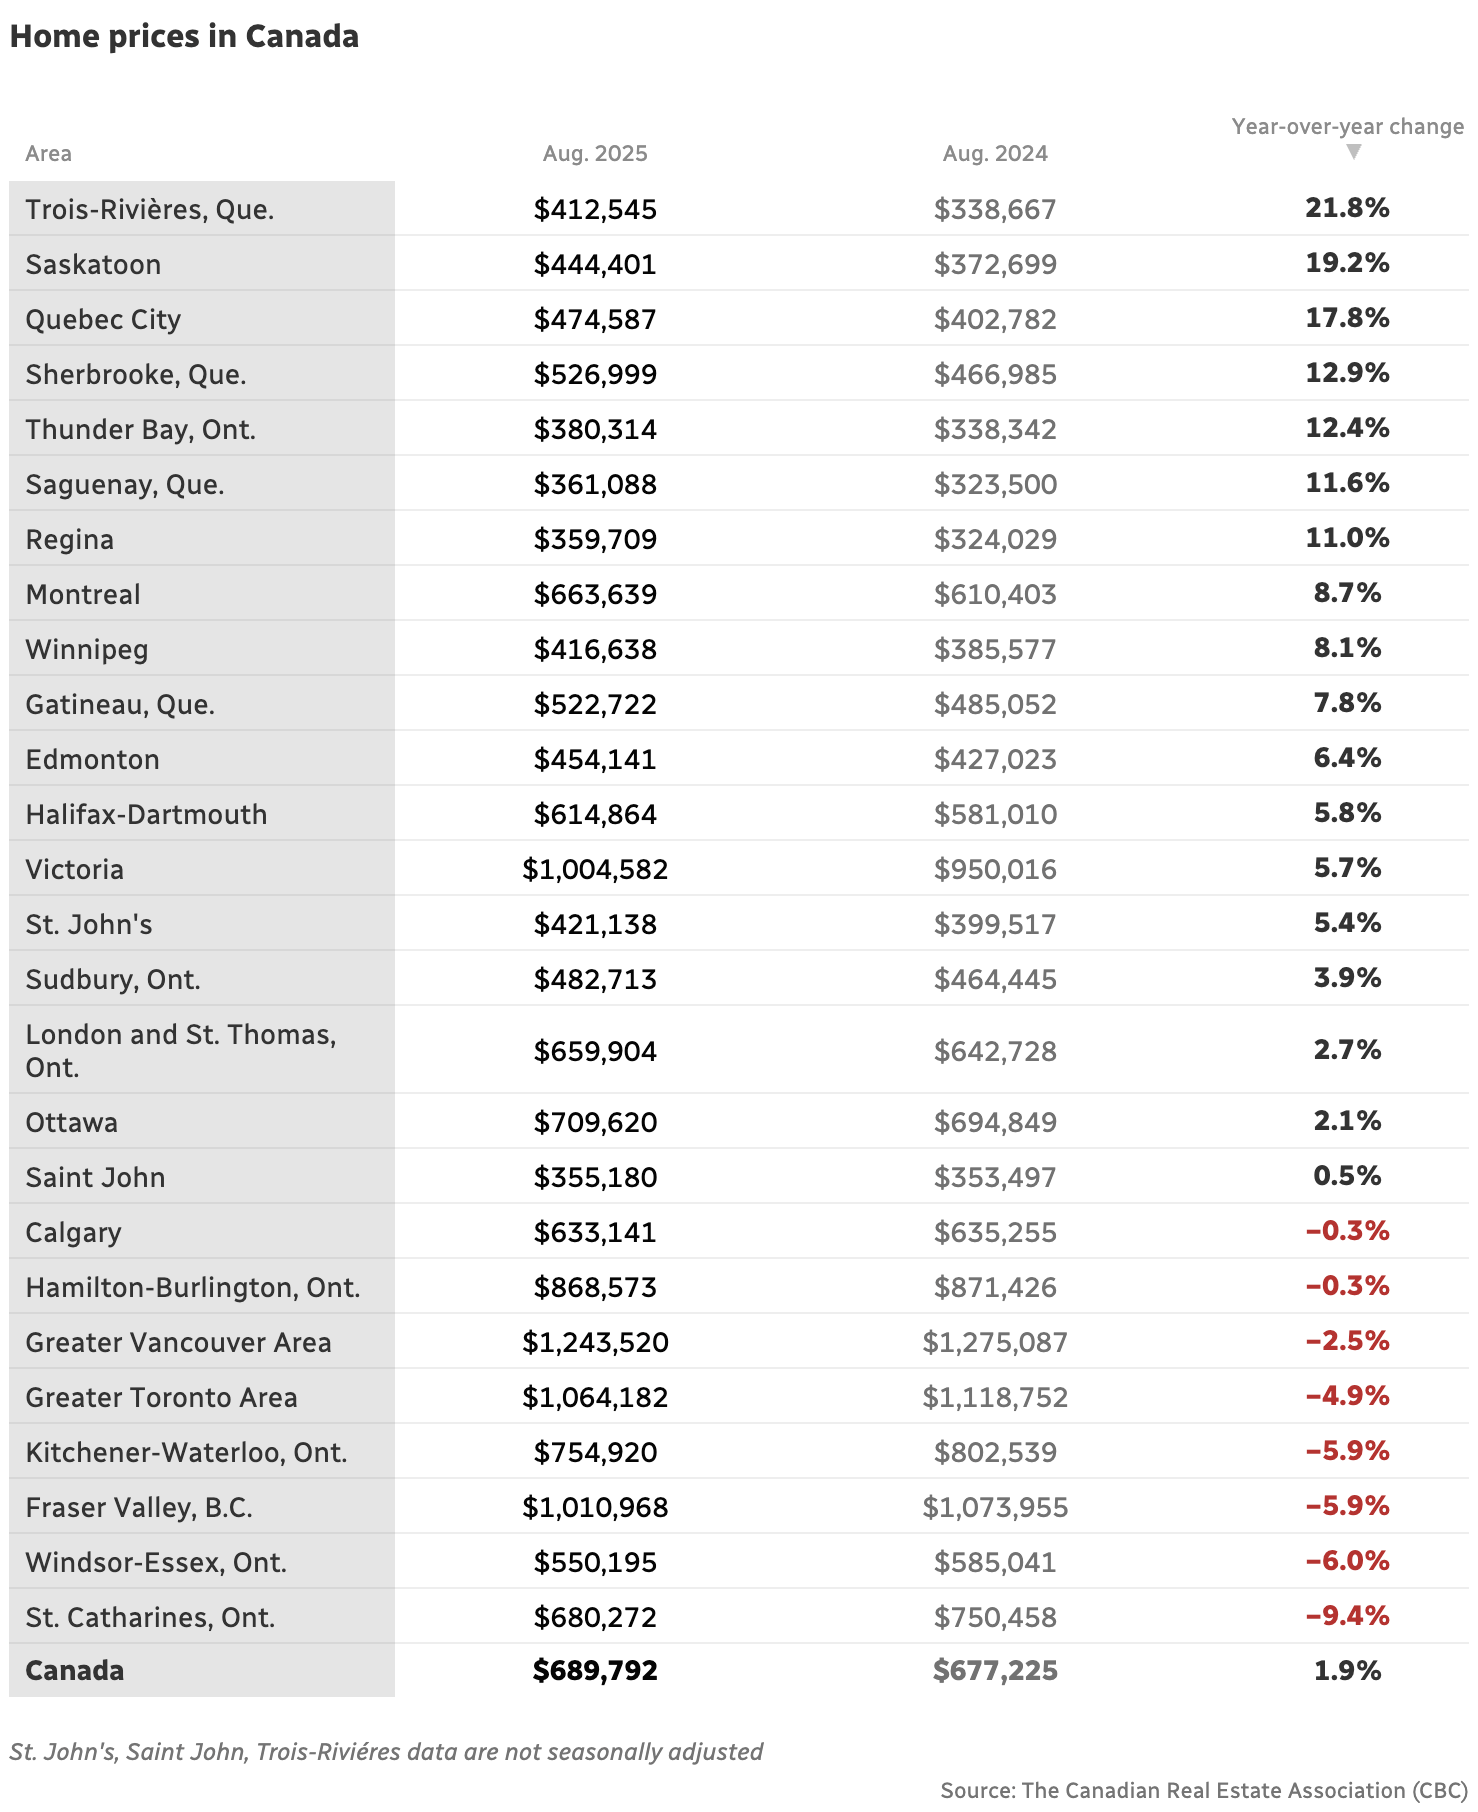This screenshot has height=1812, width=1478.
Task: Sort table by the Area column header
Action: pos(49,154)
